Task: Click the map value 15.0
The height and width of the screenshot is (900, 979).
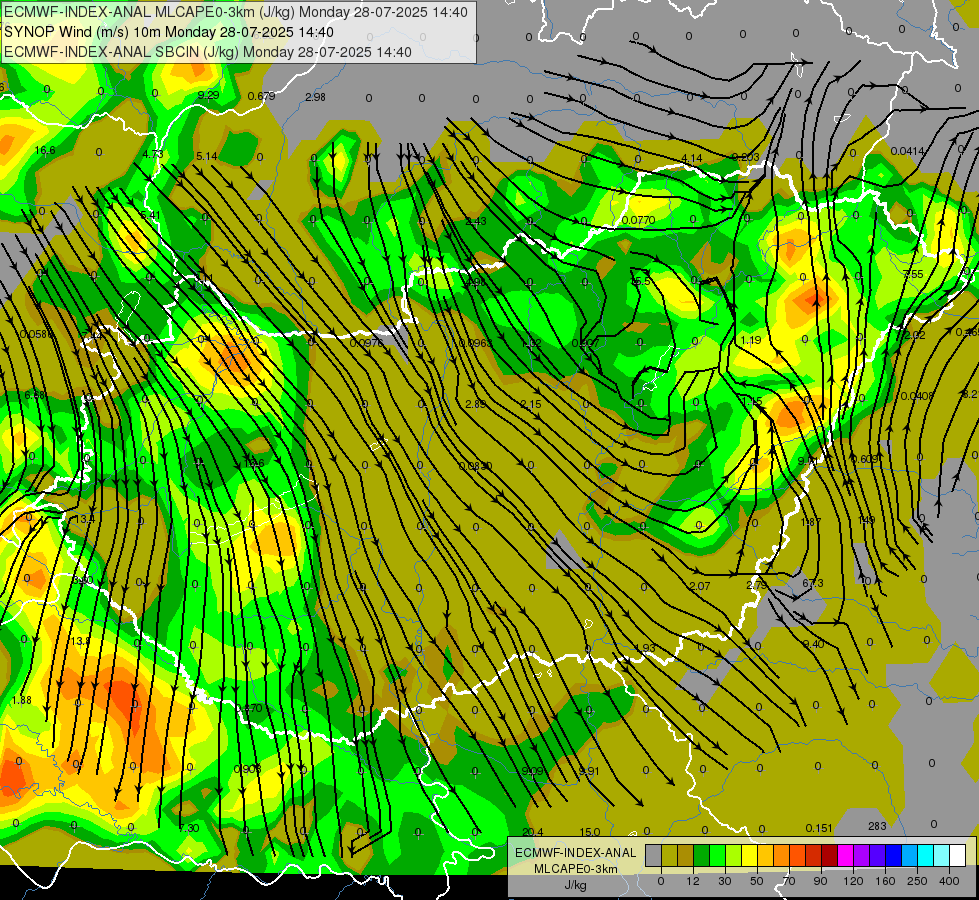Action: (x=589, y=832)
